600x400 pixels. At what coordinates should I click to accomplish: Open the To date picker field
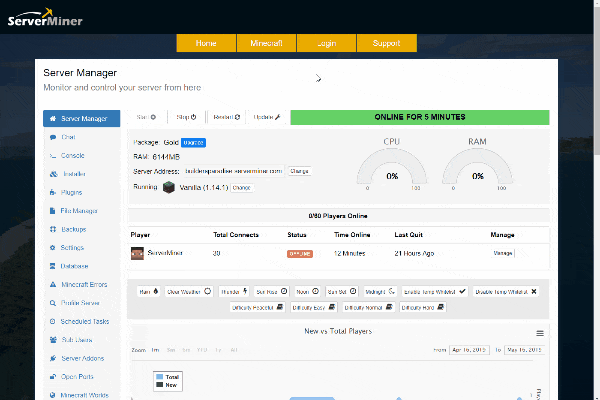tap(524, 350)
